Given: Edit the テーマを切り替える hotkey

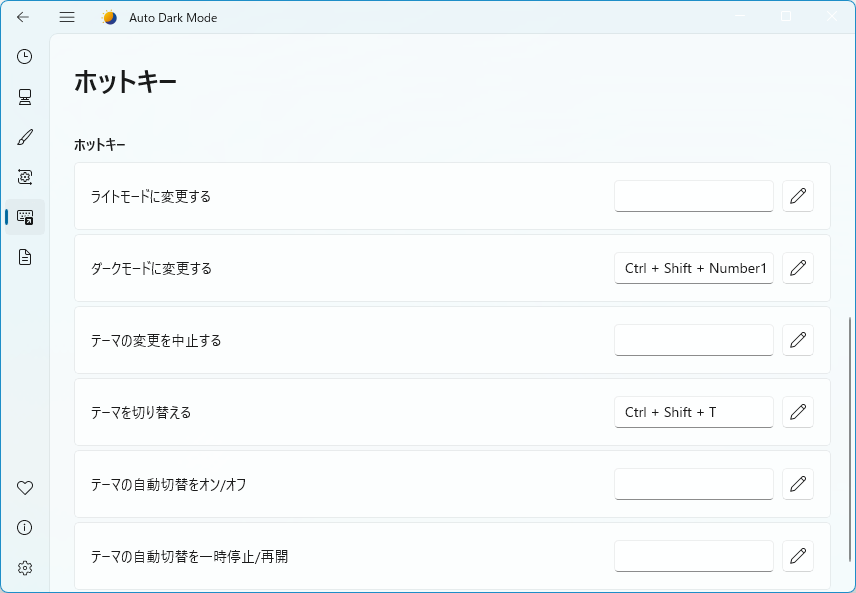Looking at the screenshot, I should click(x=797, y=412).
